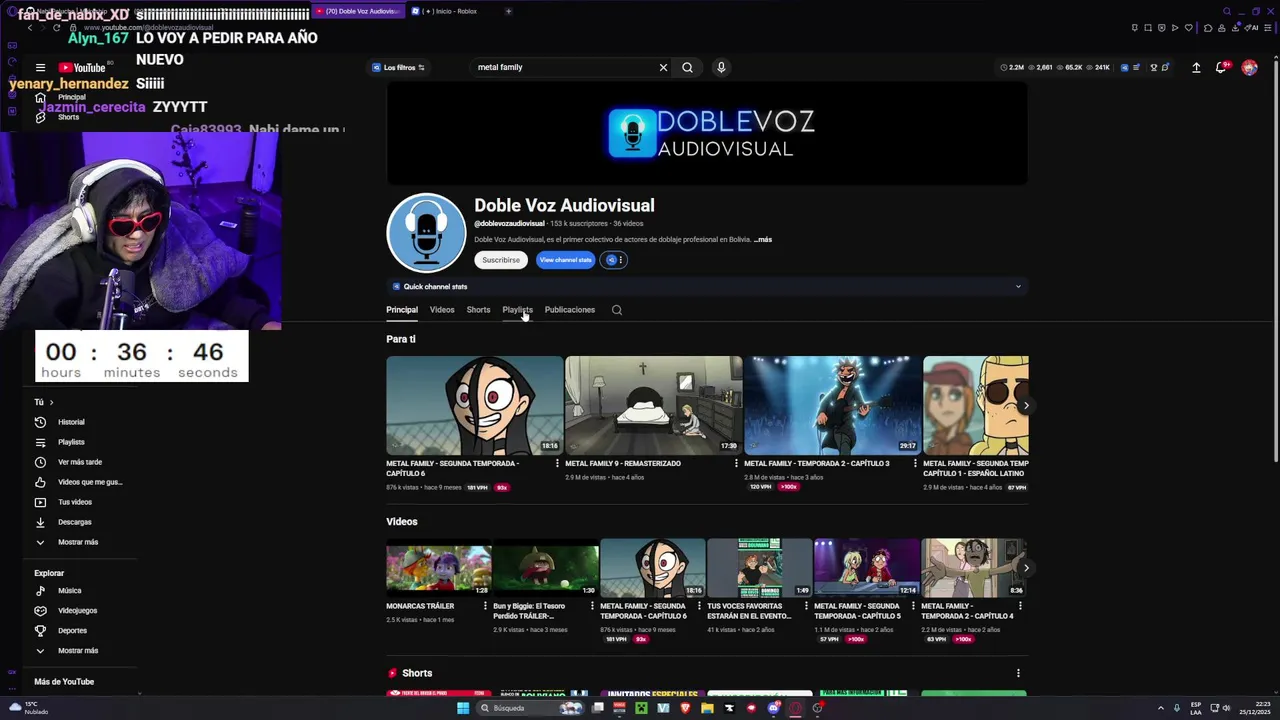Select the Principal channel tab
Viewport: 1280px width, 720px height.
click(402, 310)
